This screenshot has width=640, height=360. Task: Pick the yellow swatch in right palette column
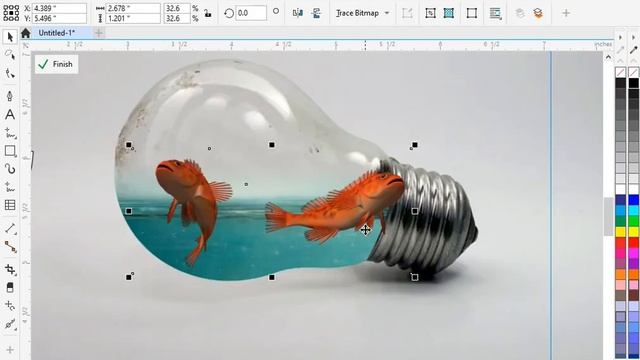(x=633, y=231)
